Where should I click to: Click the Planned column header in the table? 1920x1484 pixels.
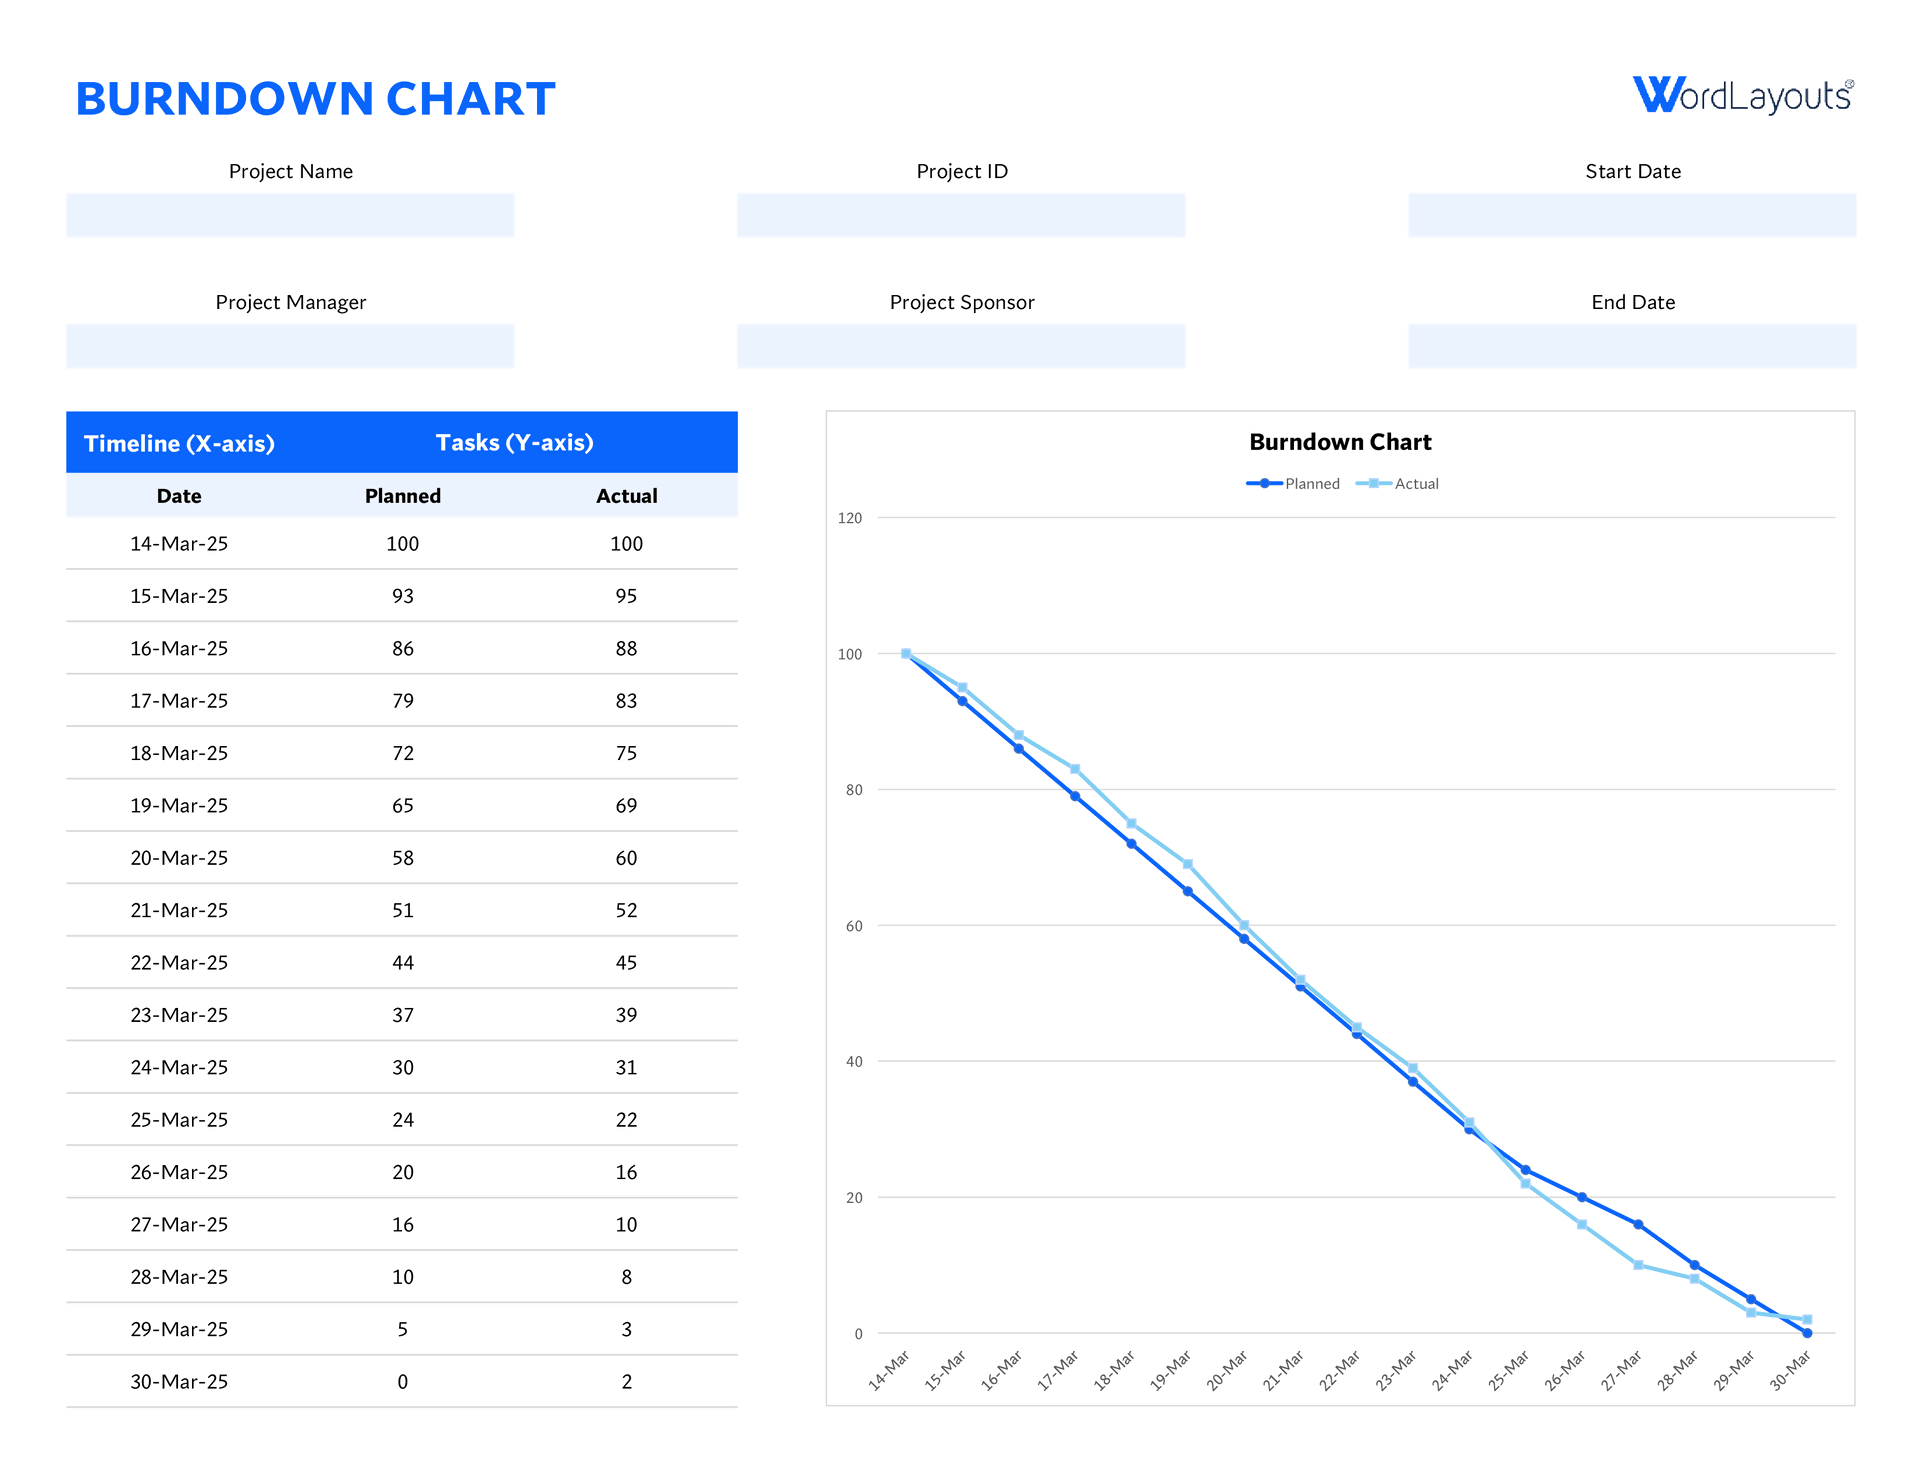[402, 495]
